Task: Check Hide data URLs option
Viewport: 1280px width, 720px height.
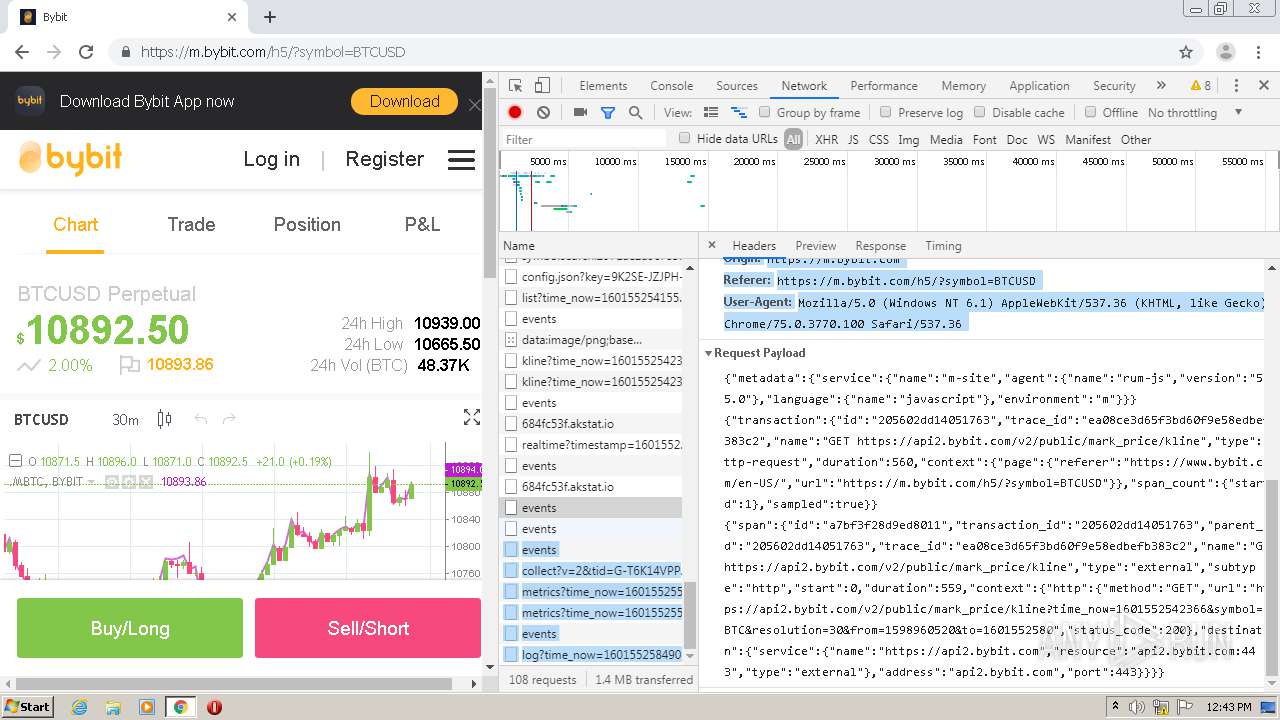Action: 684,139
